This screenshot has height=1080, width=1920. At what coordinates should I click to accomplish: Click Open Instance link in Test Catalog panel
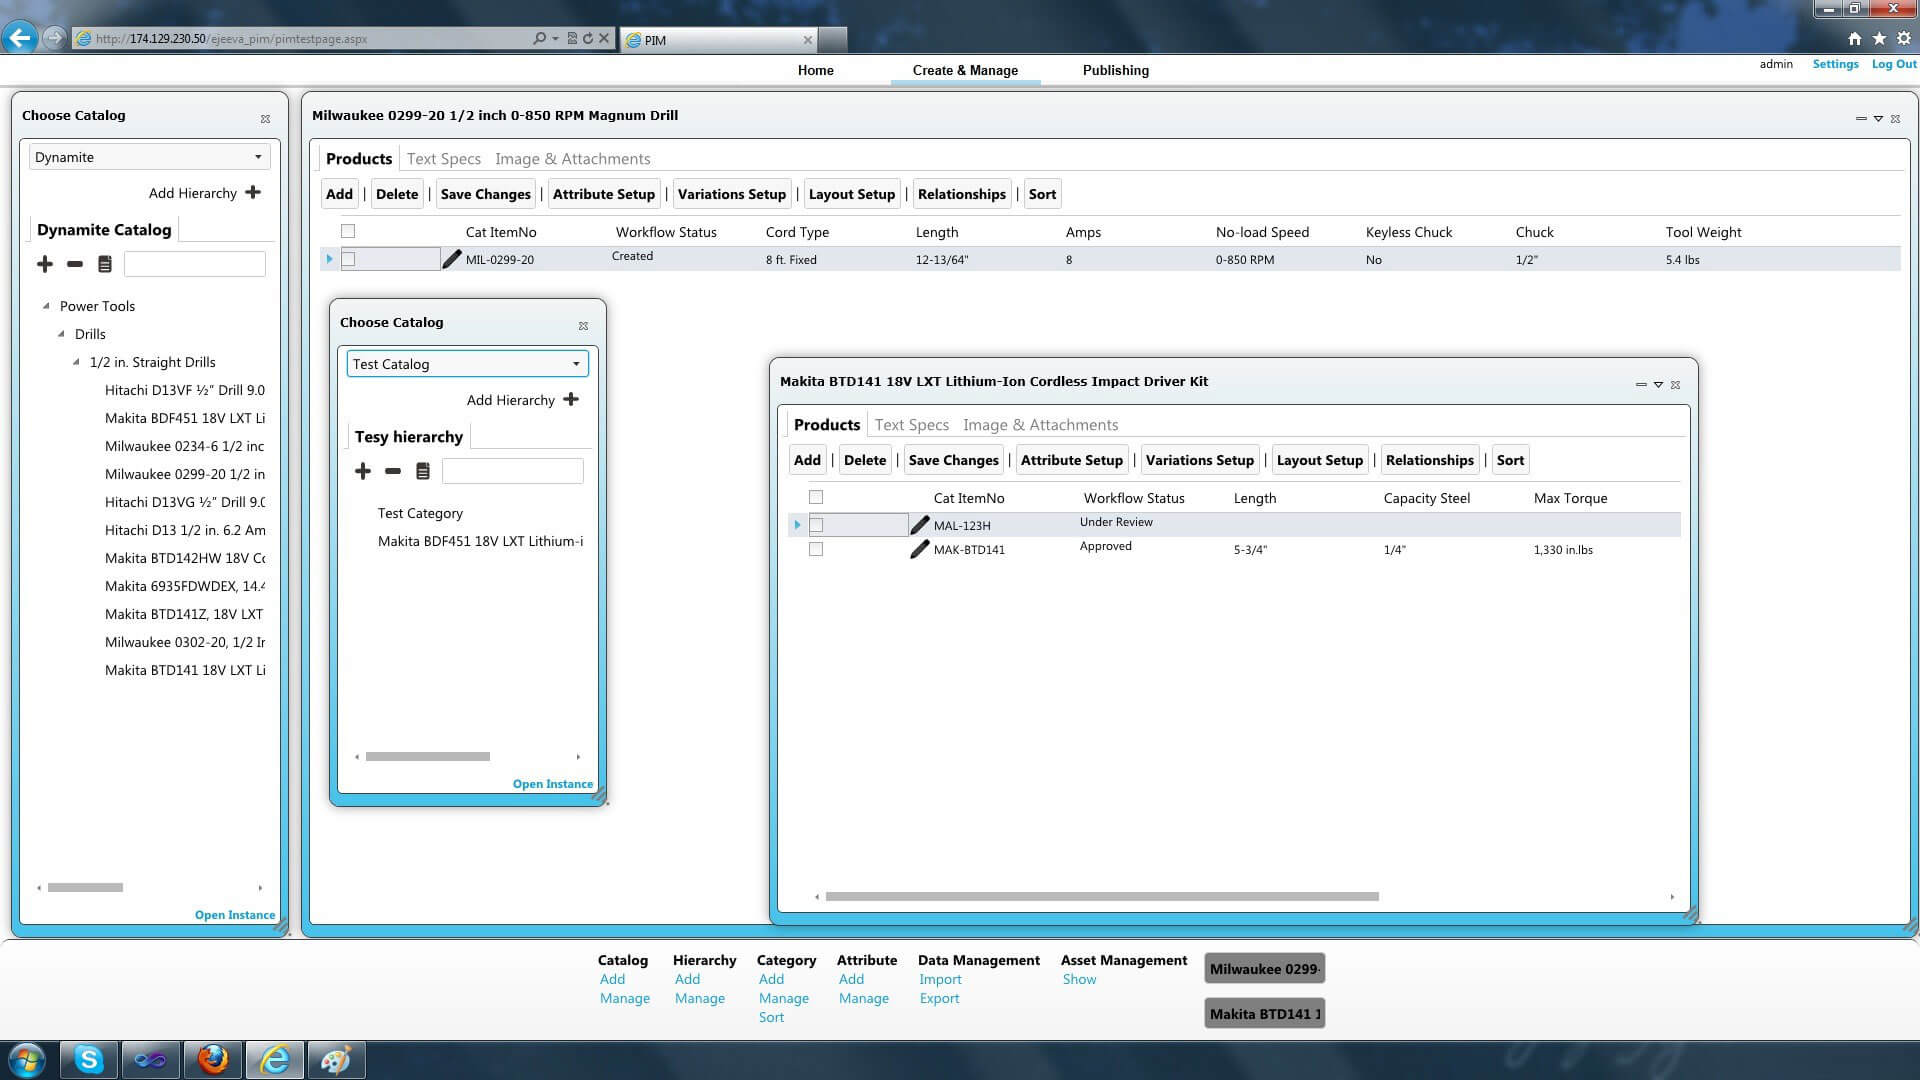[x=552, y=784]
